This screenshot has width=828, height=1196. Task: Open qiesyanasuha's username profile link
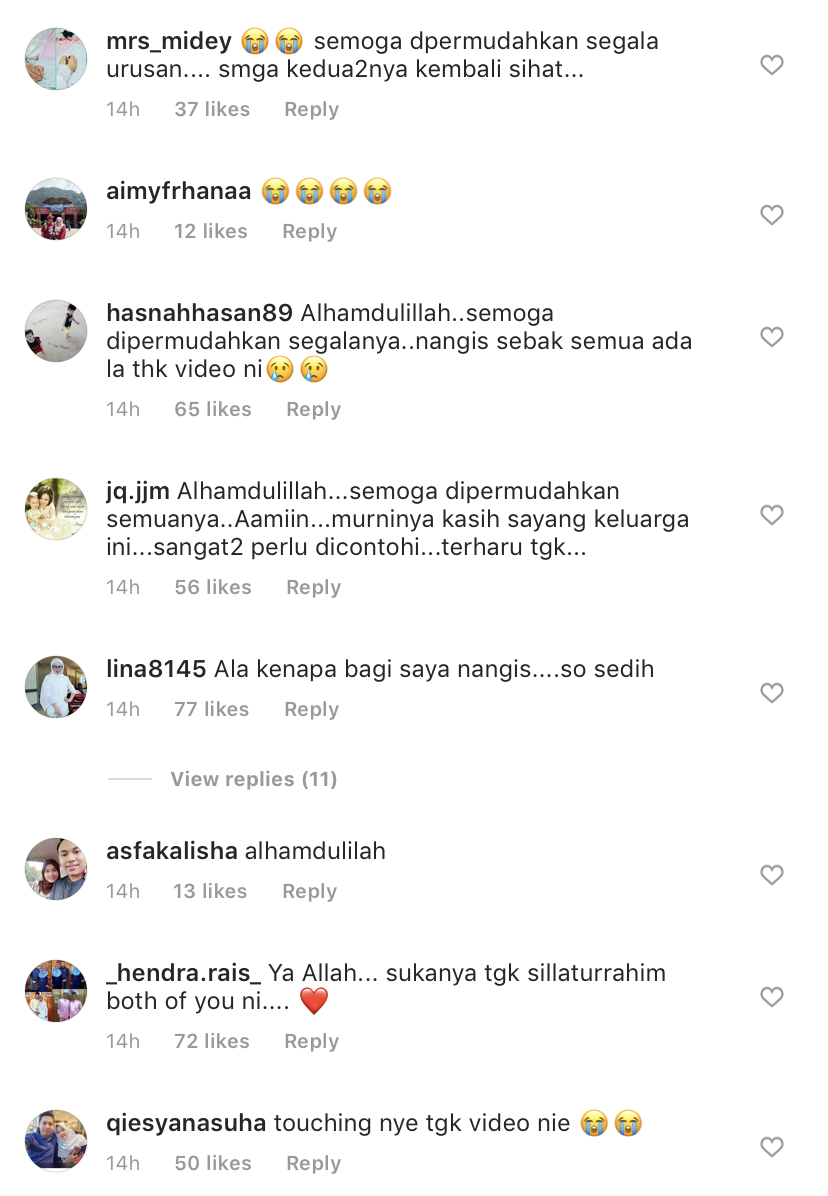click(x=186, y=1123)
